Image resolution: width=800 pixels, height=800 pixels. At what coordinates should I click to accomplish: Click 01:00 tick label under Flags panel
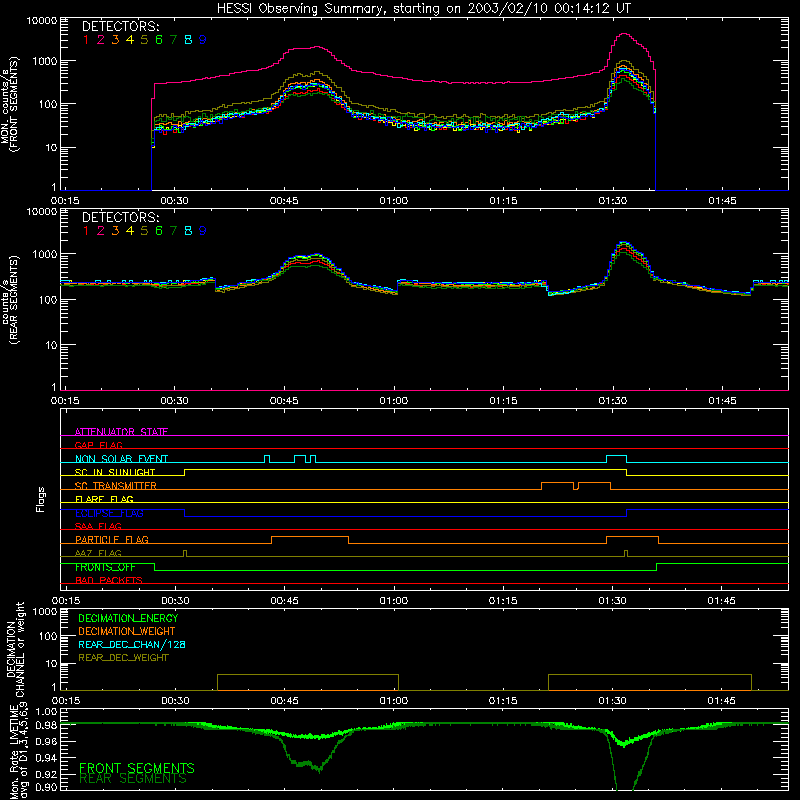393,601
